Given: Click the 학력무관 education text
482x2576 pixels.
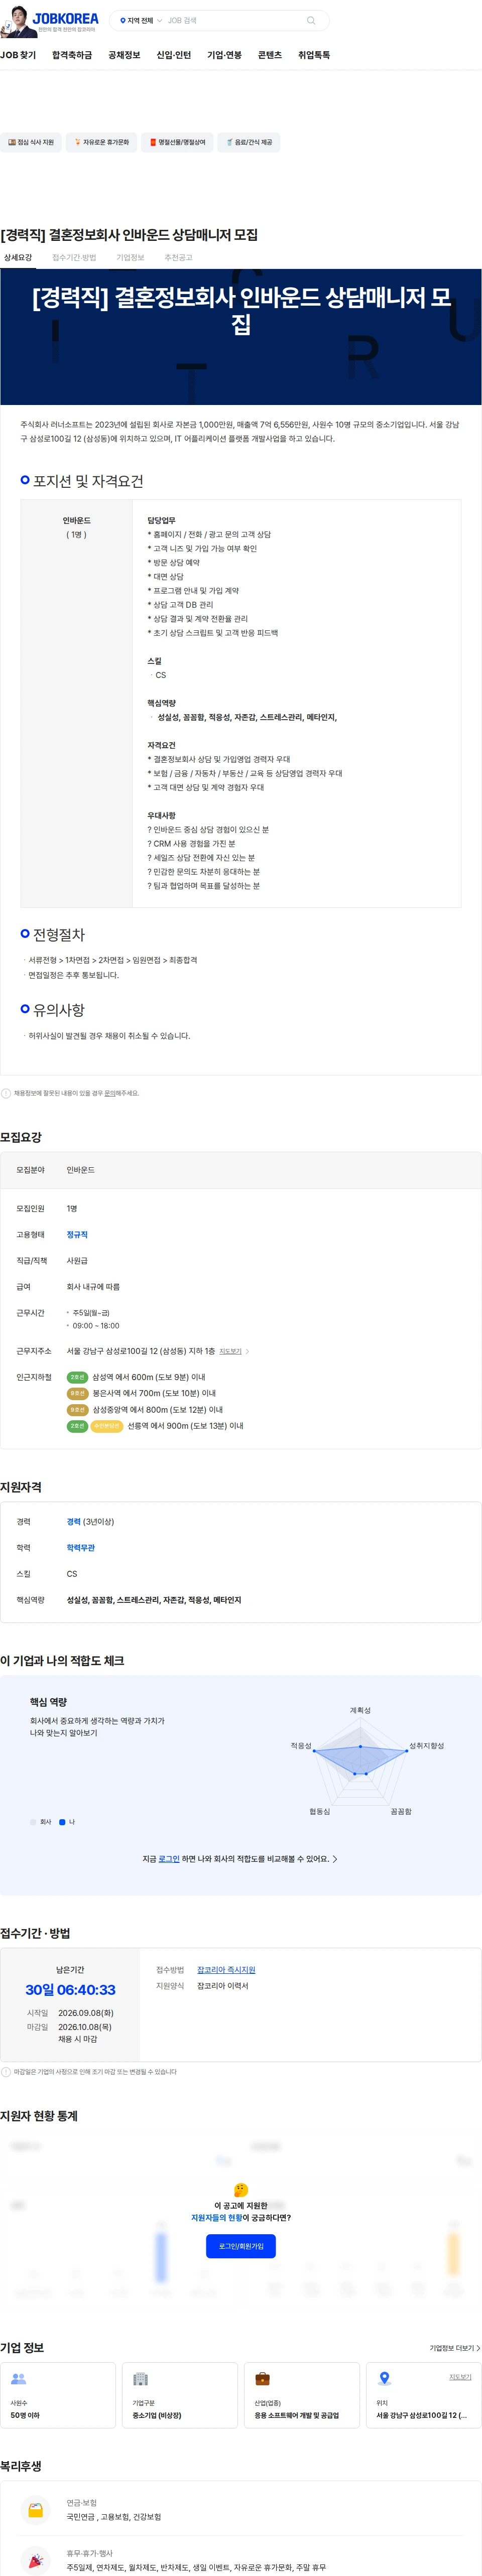Looking at the screenshot, I should tap(81, 1547).
